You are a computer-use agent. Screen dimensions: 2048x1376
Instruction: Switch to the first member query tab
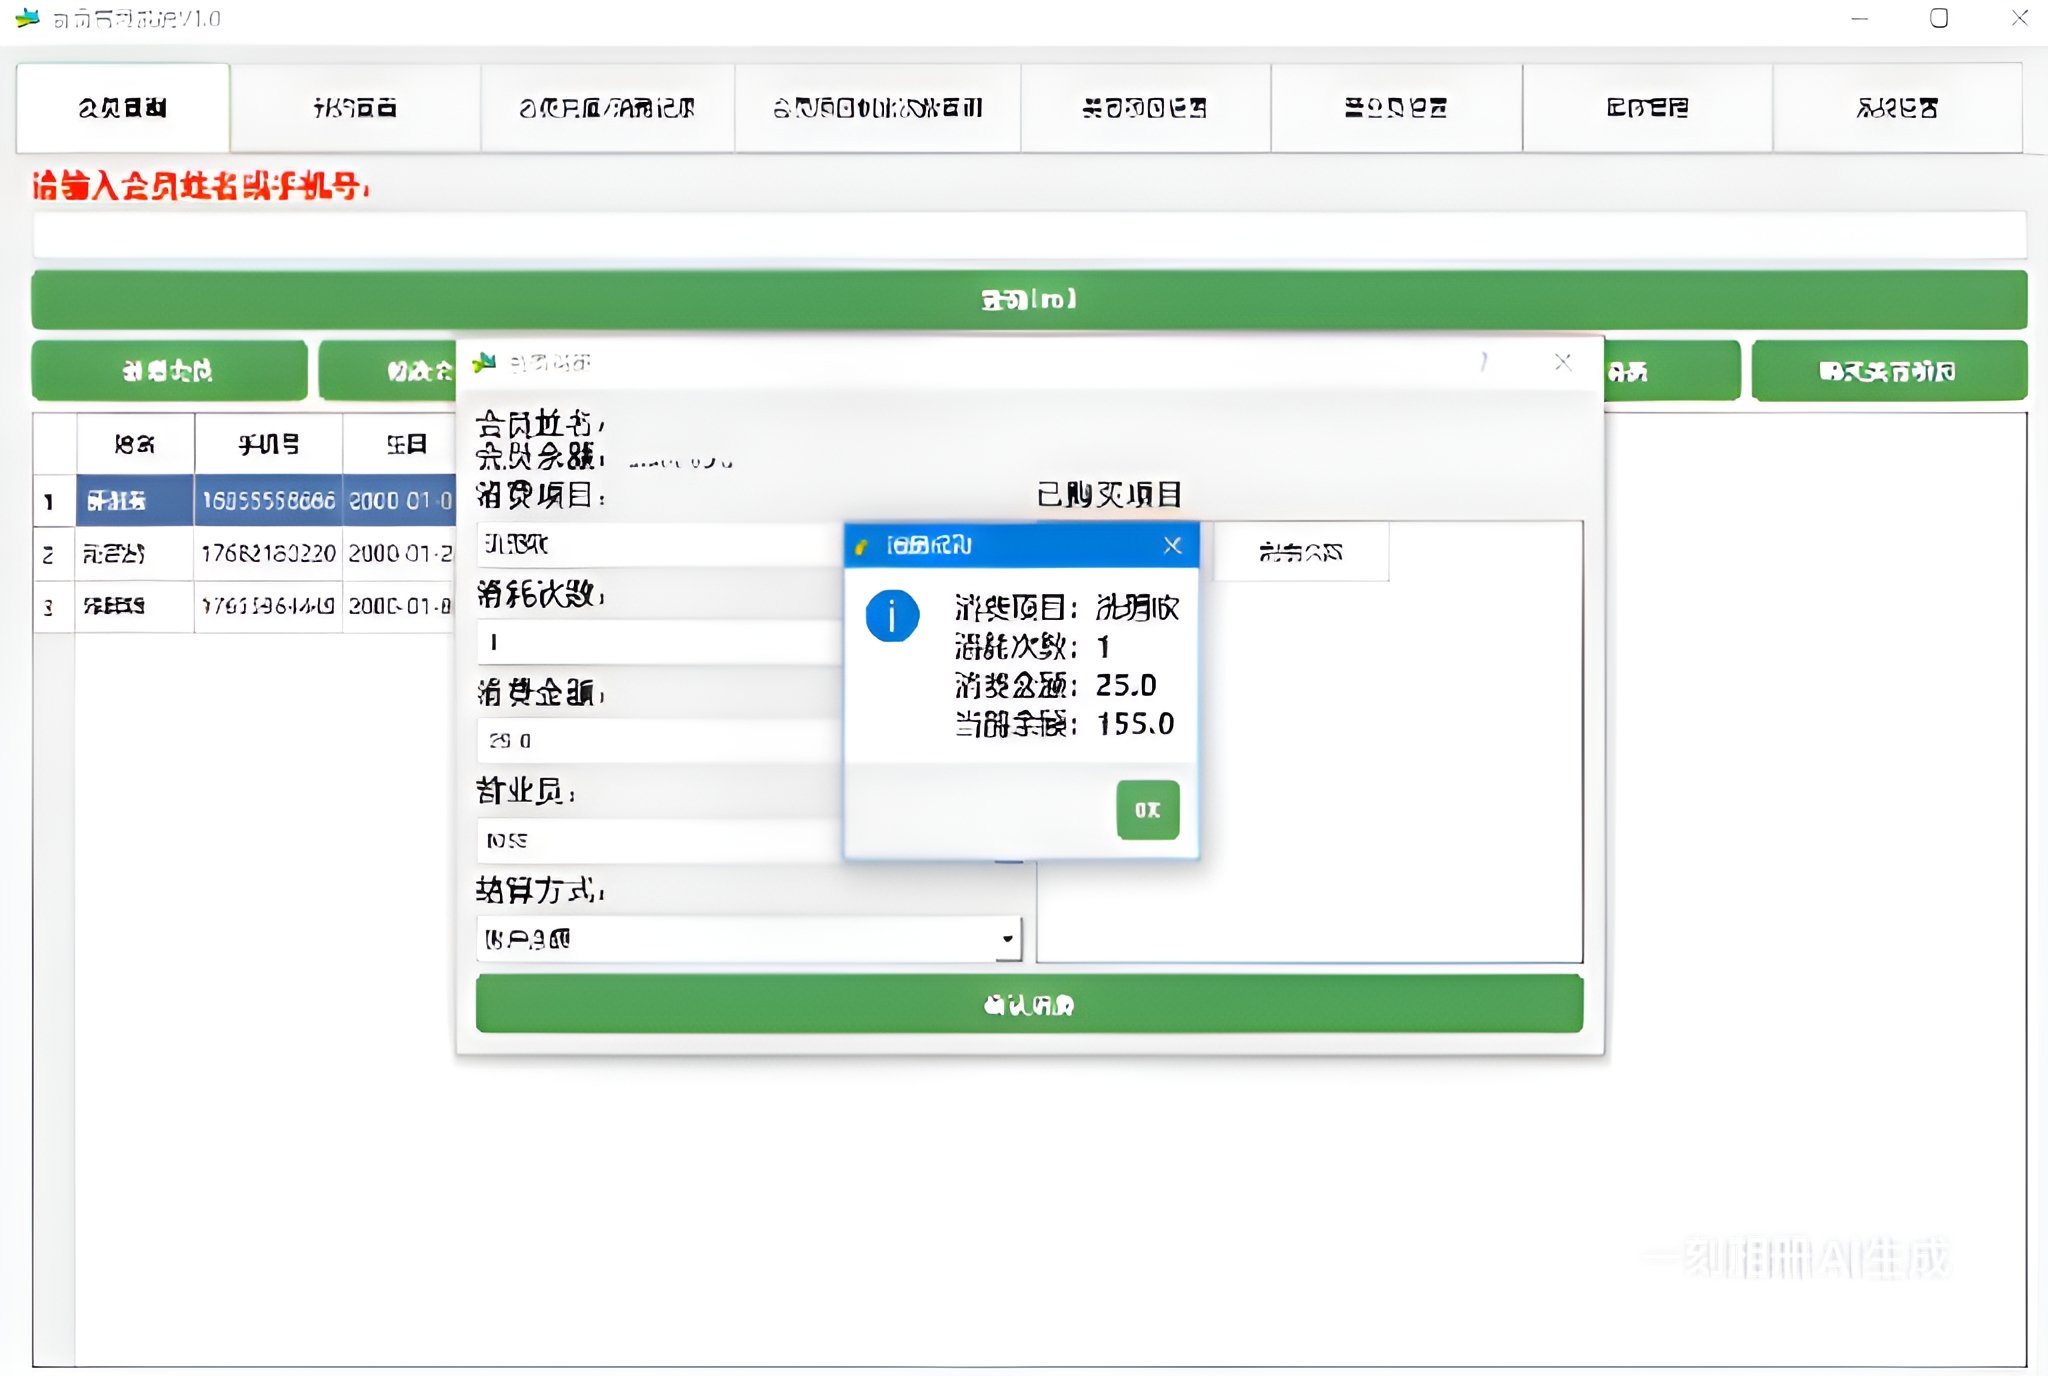point(122,107)
